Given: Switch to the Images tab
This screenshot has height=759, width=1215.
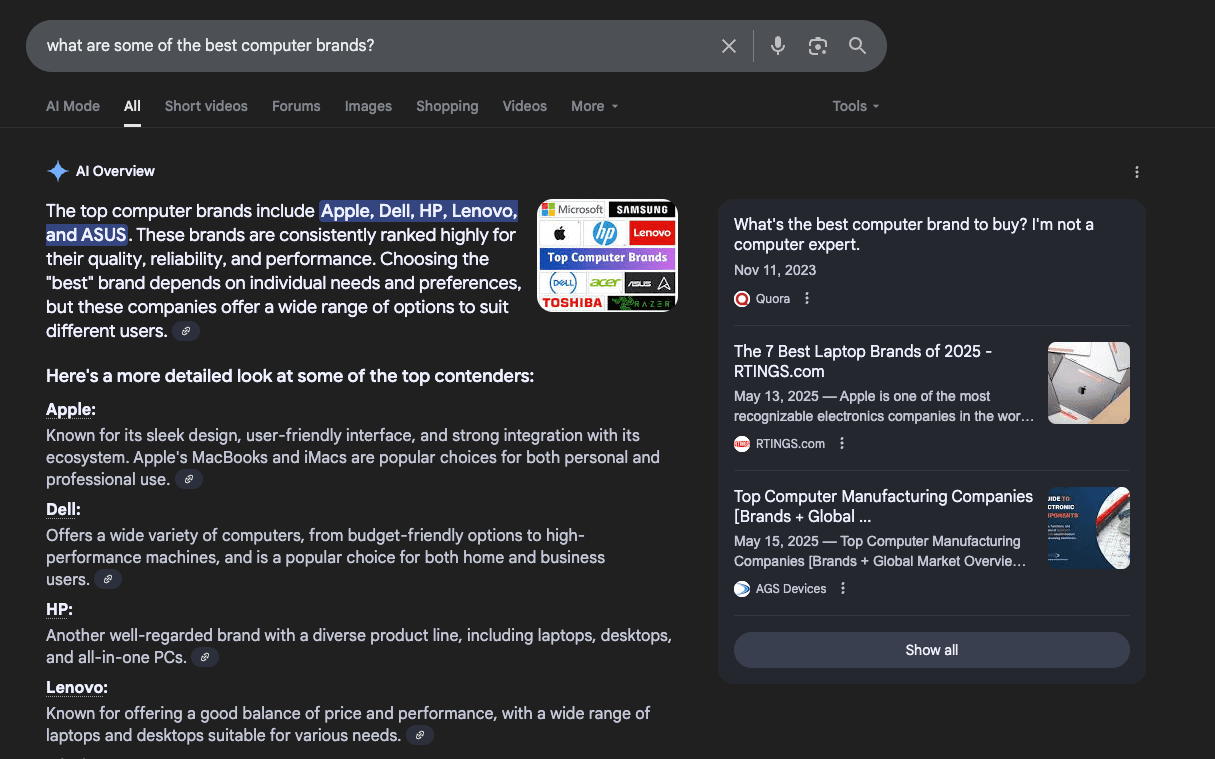Looking at the screenshot, I should [x=368, y=106].
